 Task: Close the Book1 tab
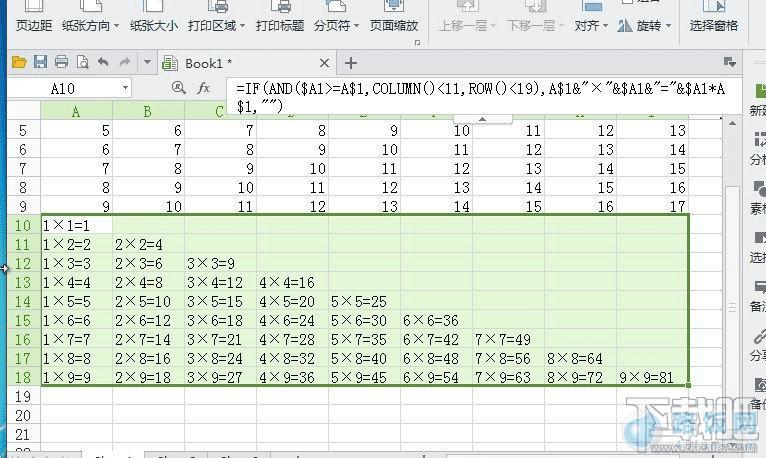(324, 63)
